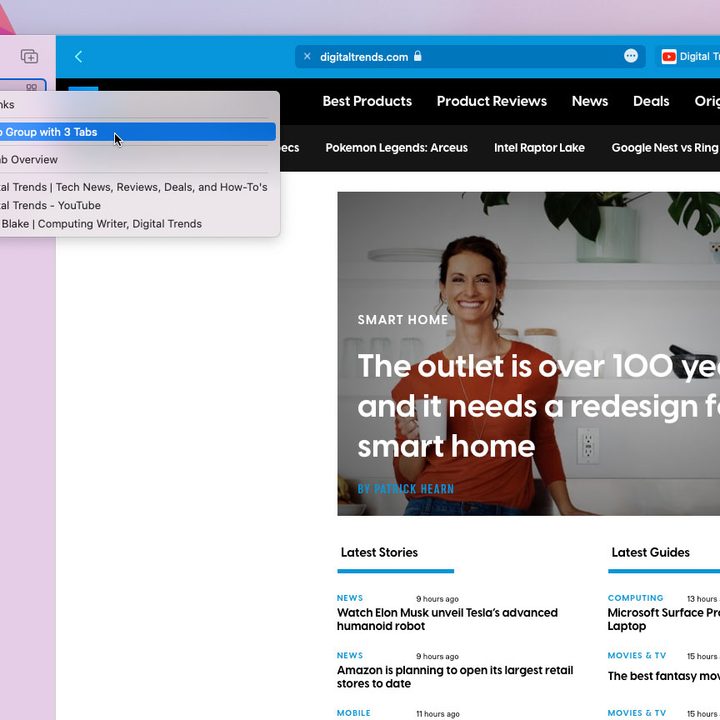This screenshot has height=720, width=720.
Task: Open the Blake Computing Writer tab entry
Action: 138,224
